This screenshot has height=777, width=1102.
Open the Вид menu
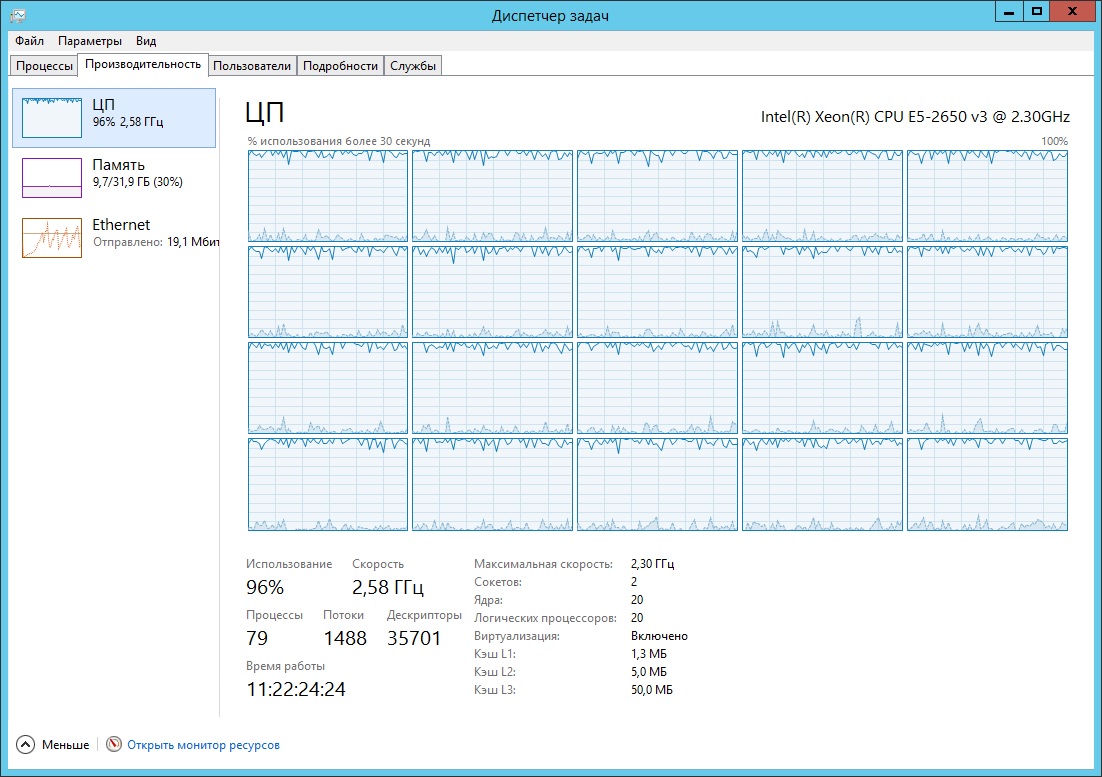146,41
